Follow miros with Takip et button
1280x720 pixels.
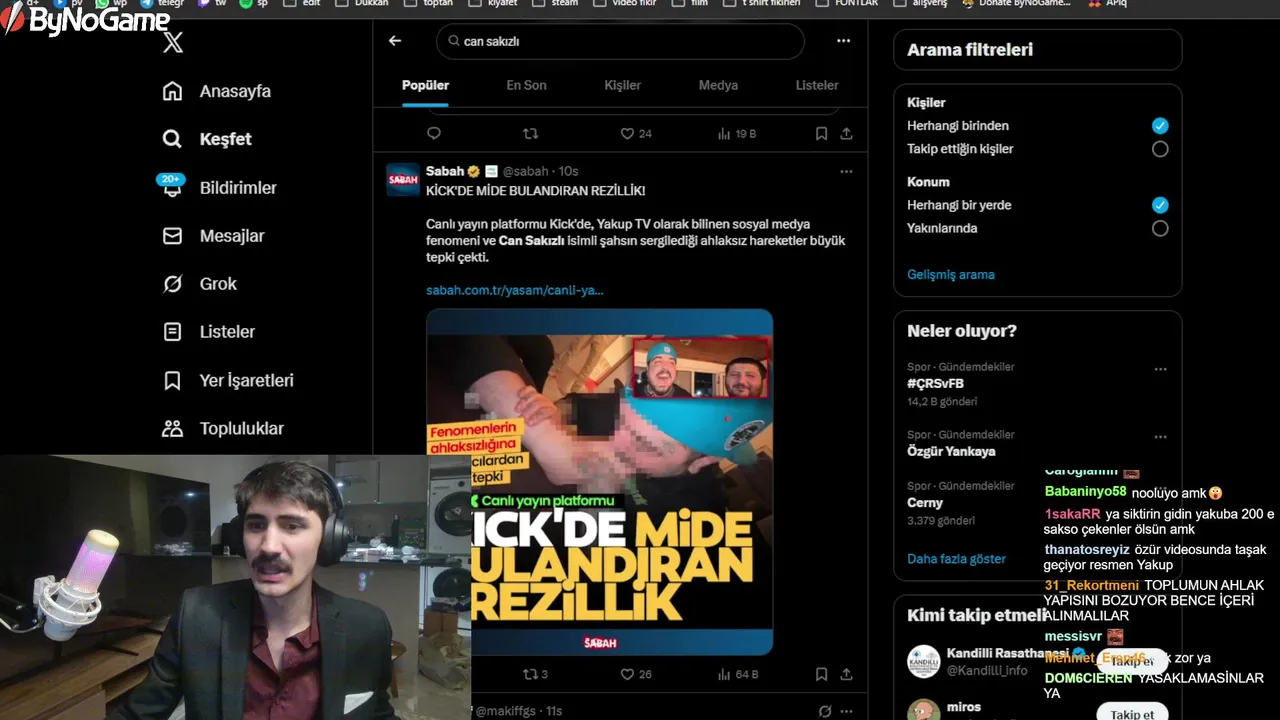tap(1132, 713)
